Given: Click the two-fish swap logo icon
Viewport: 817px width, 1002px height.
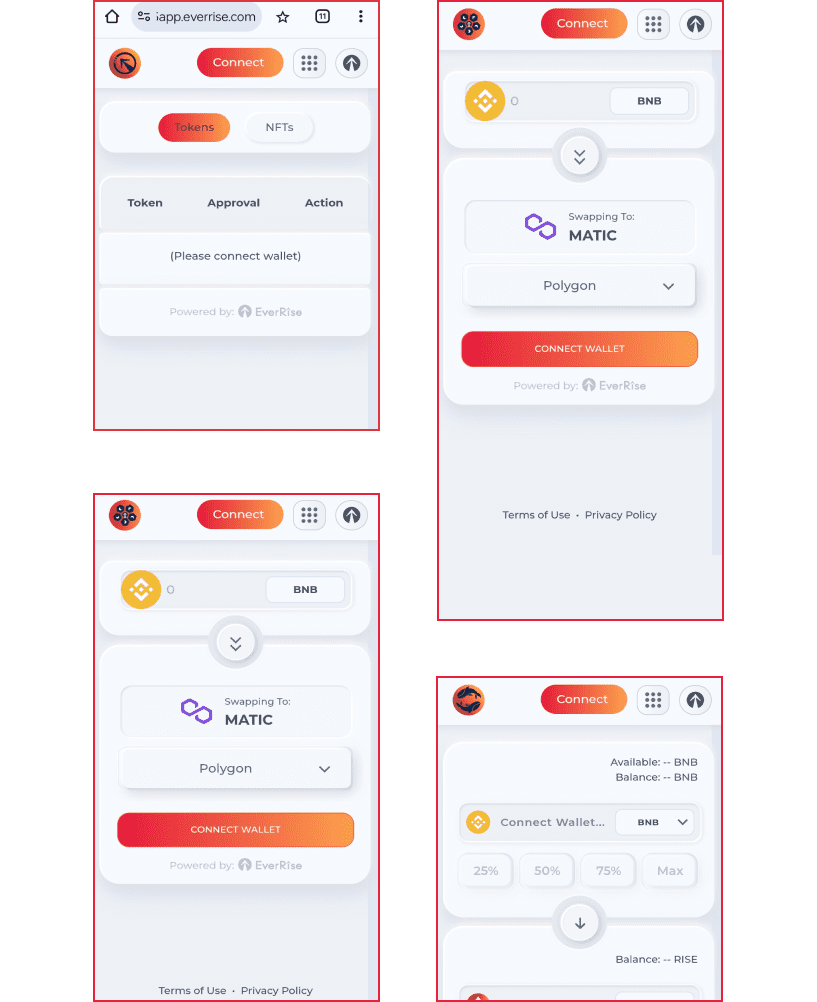Looking at the screenshot, I should [x=469, y=700].
